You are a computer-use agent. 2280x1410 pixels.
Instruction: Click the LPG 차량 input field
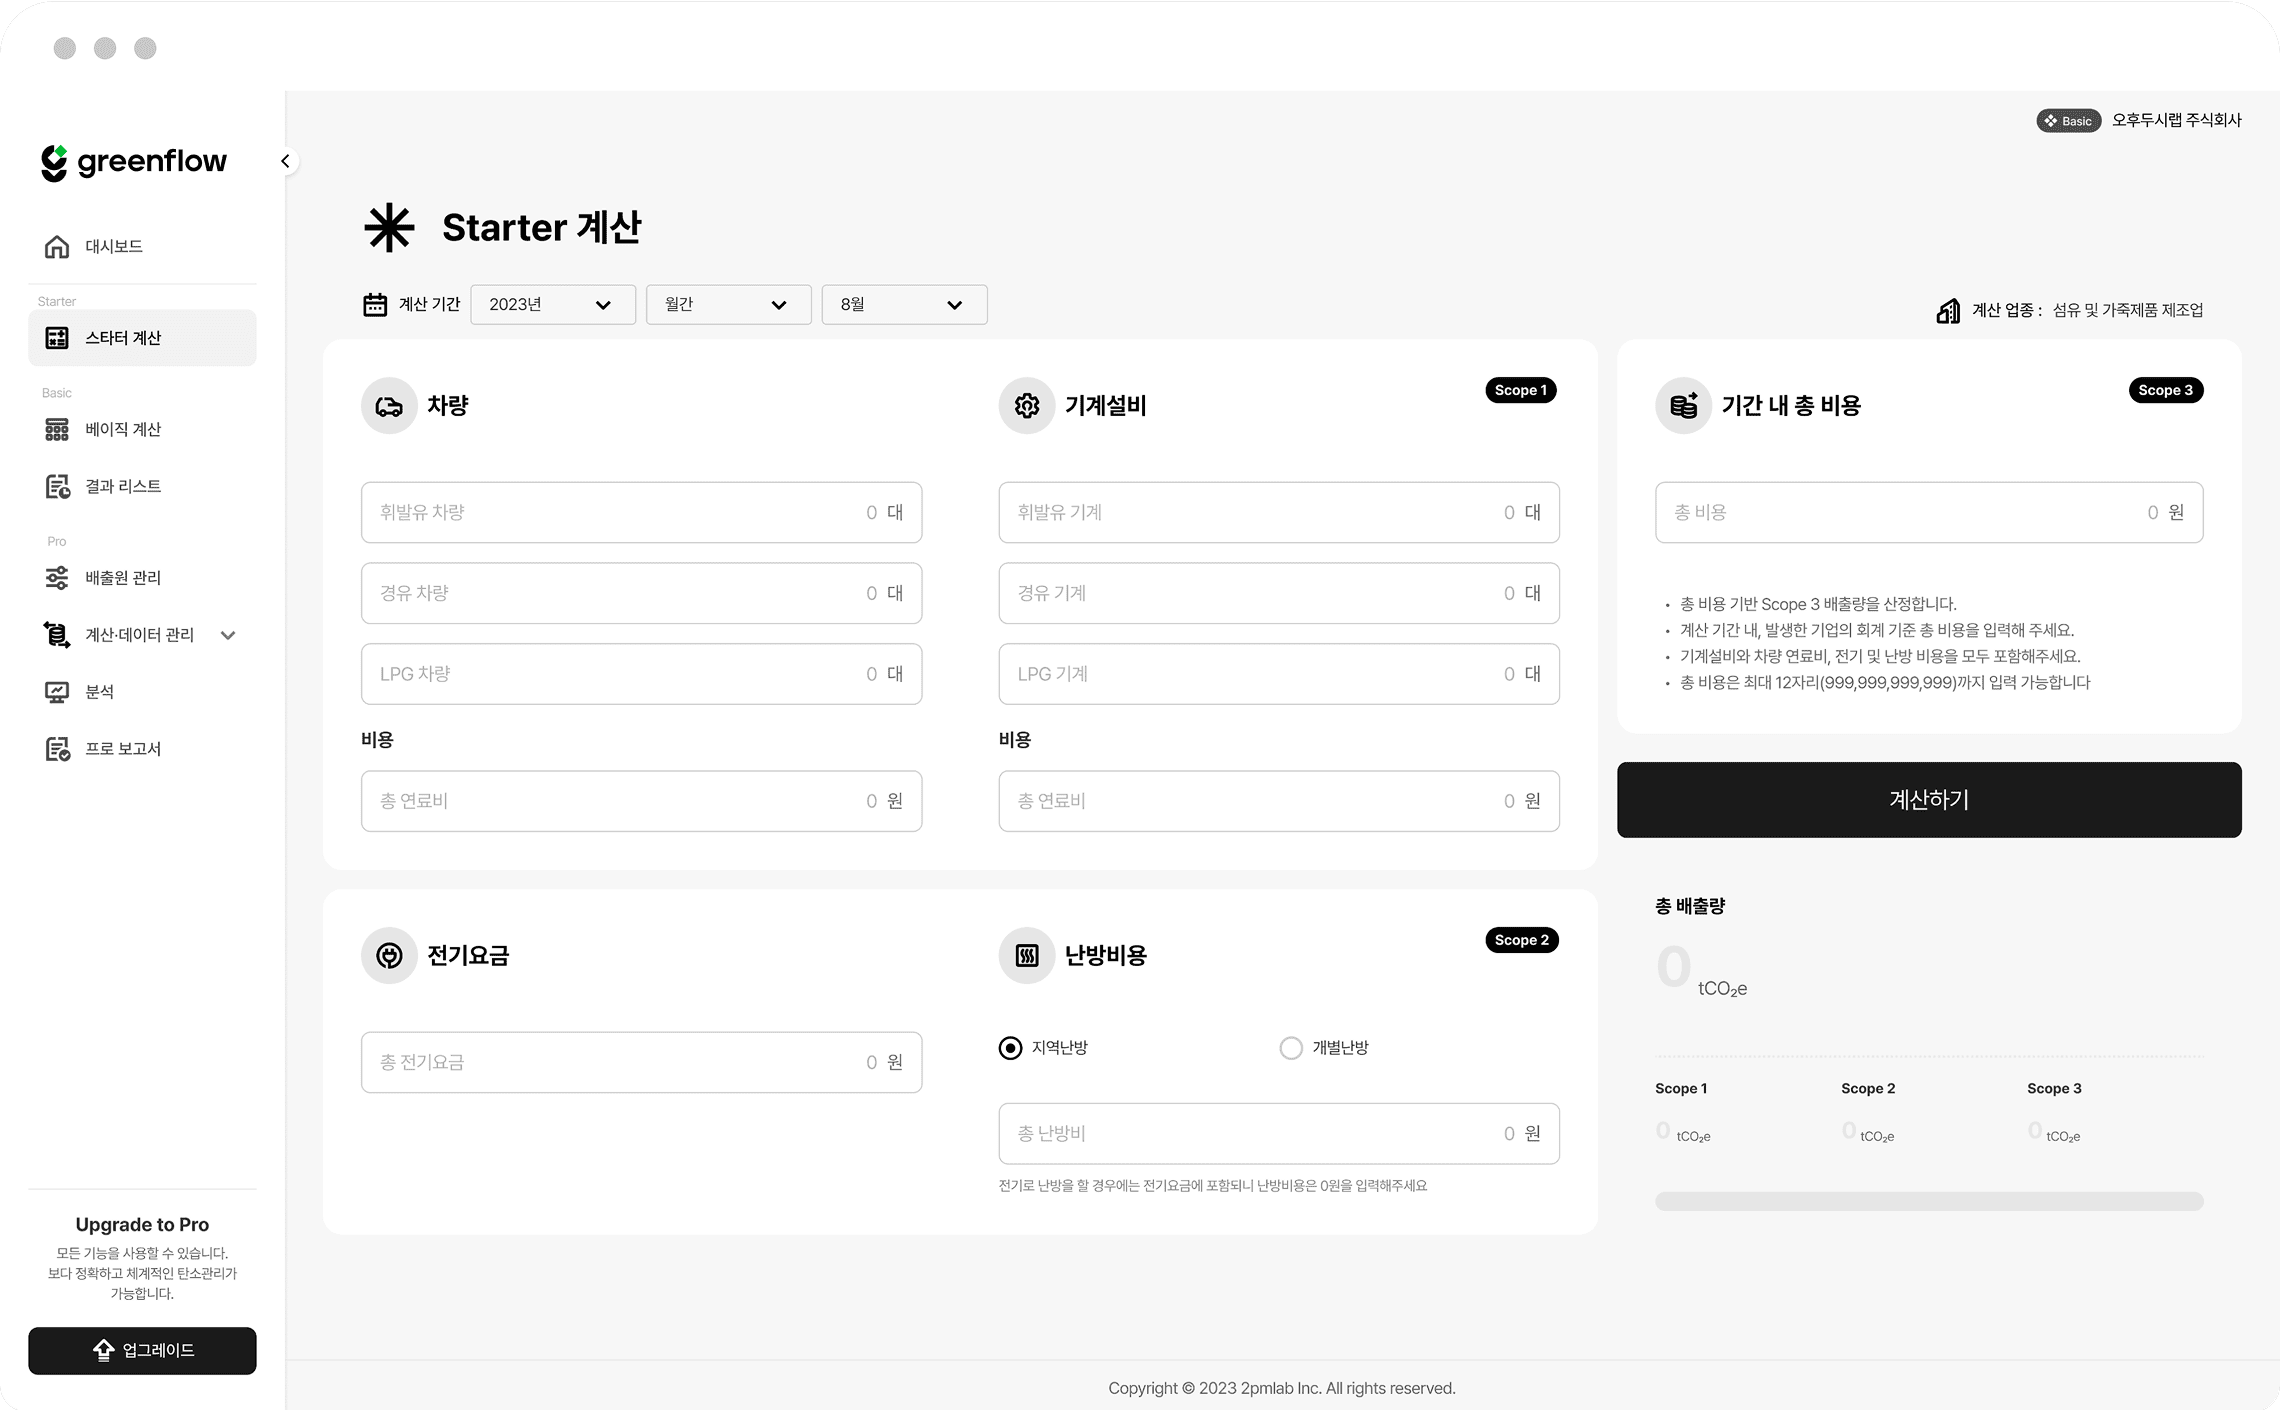tap(641, 674)
